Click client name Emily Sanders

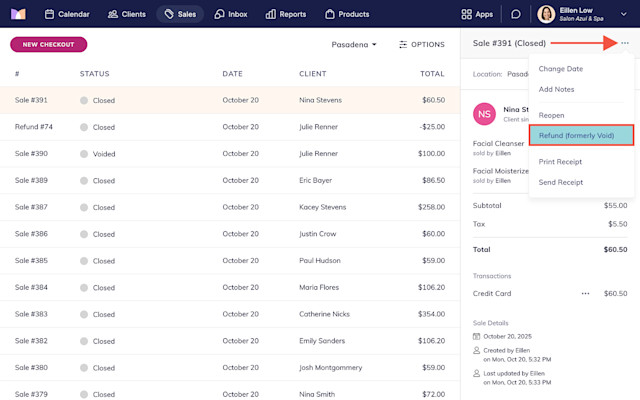tap(322, 341)
